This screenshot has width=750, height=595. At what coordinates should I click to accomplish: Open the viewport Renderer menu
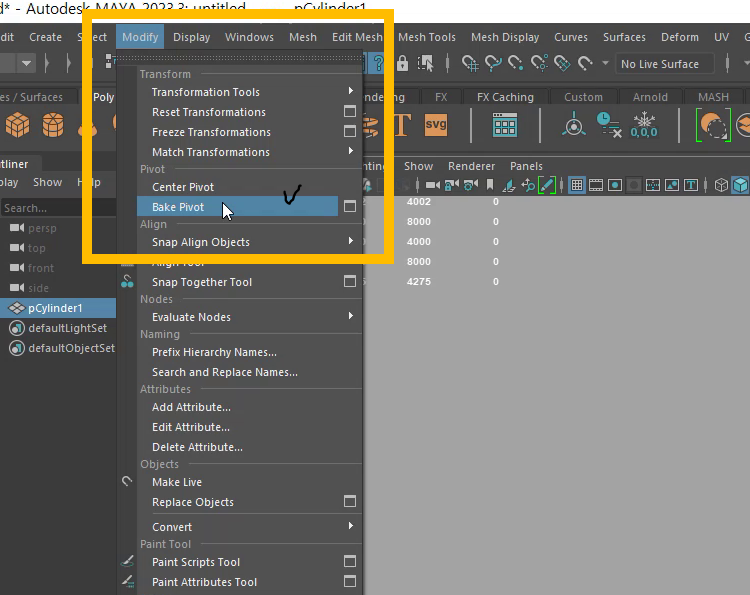471,166
